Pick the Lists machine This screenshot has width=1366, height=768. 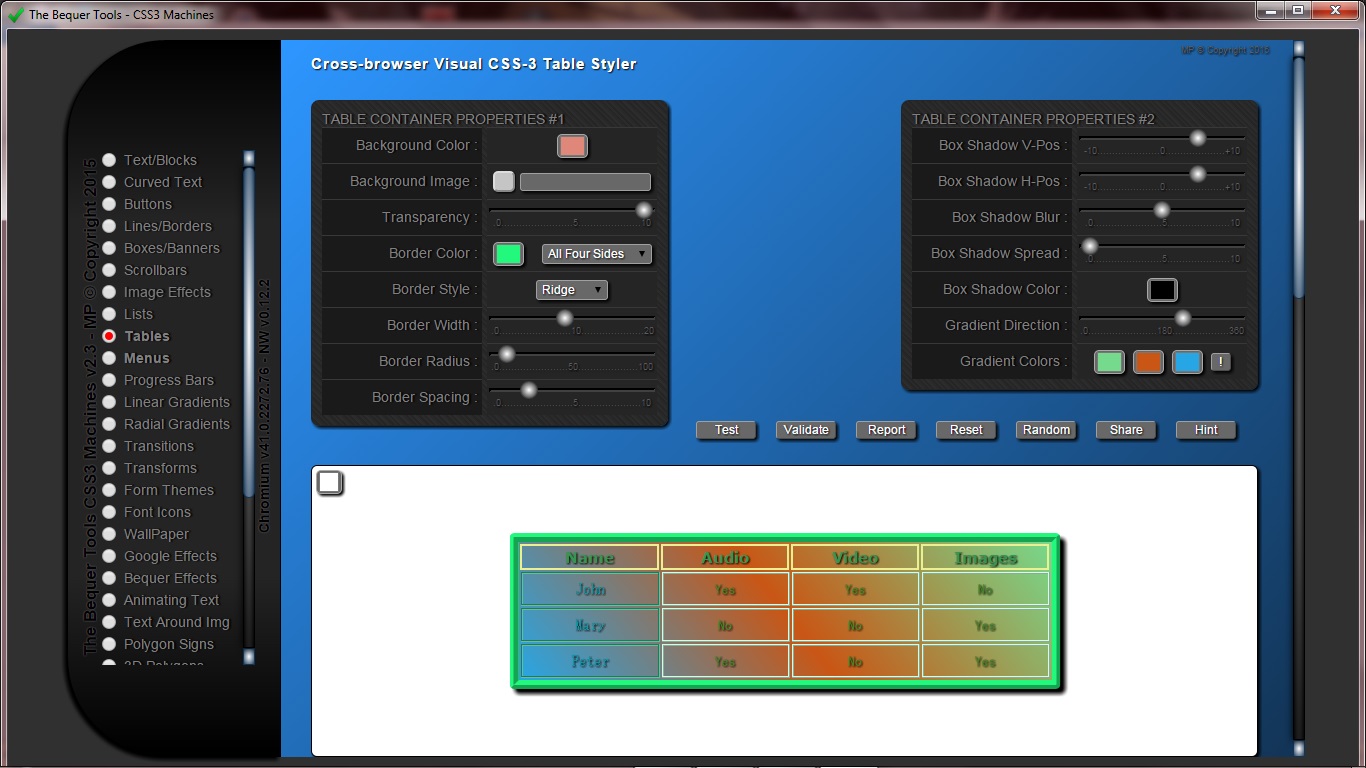109,314
